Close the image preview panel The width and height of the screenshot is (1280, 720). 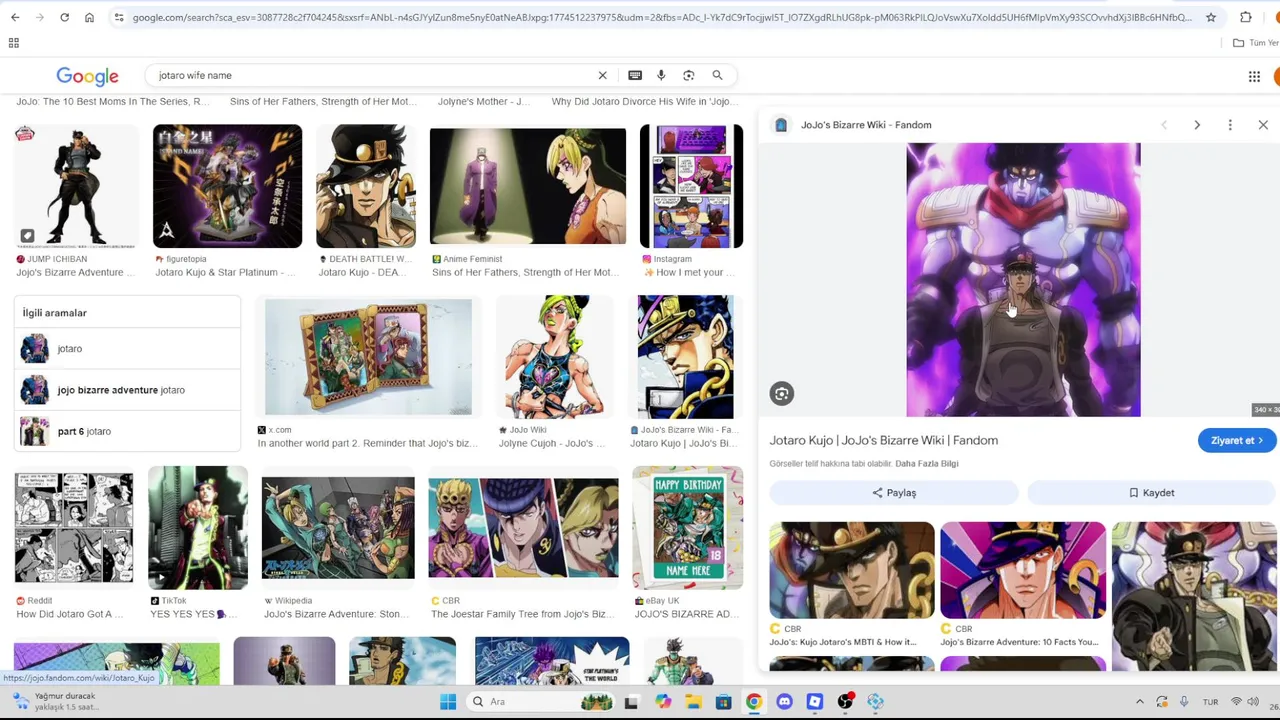pos(1263,125)
